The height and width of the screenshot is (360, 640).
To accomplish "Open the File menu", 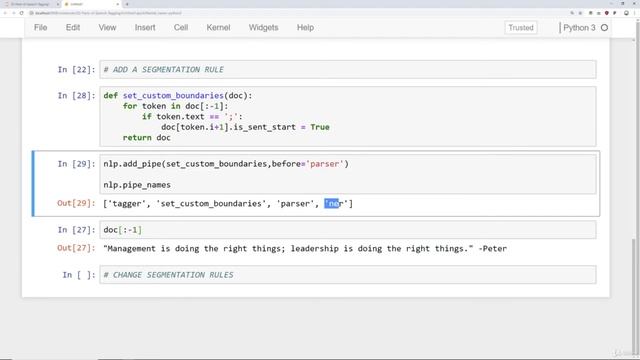I will (40, 27).
